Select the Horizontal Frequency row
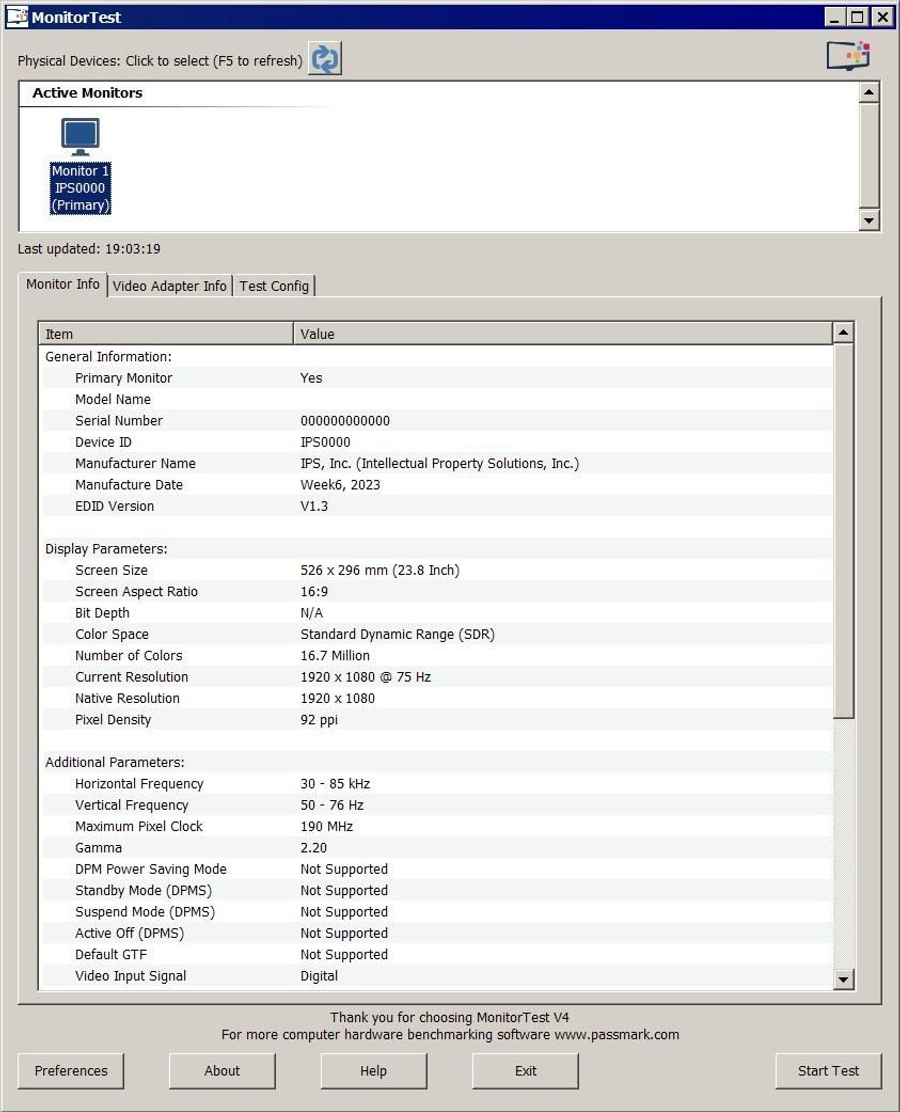 point(437,784)
